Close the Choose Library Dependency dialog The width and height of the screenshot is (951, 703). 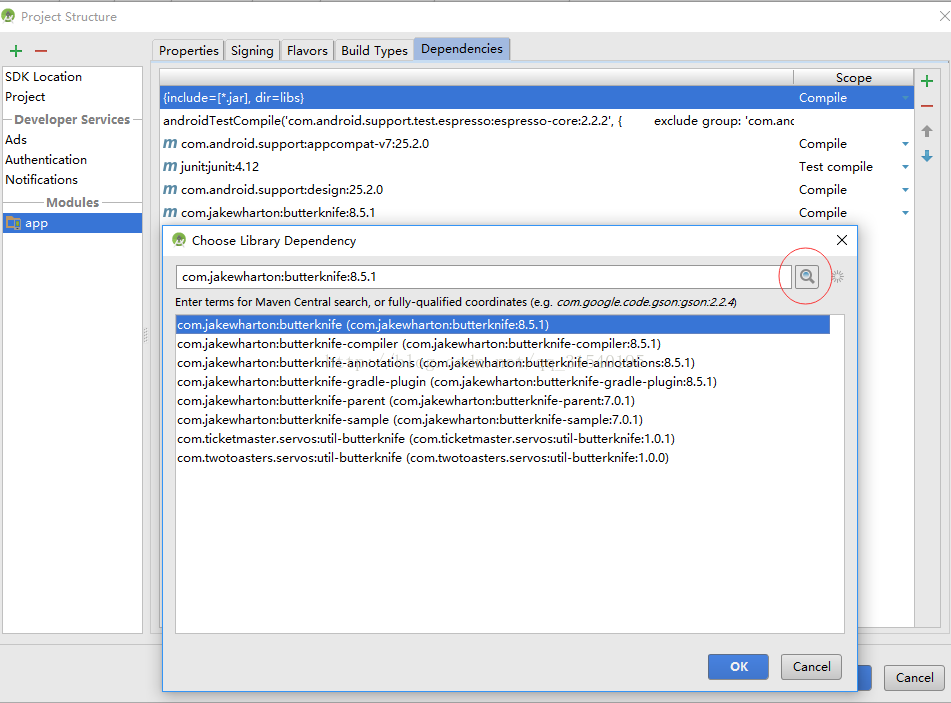842,240
